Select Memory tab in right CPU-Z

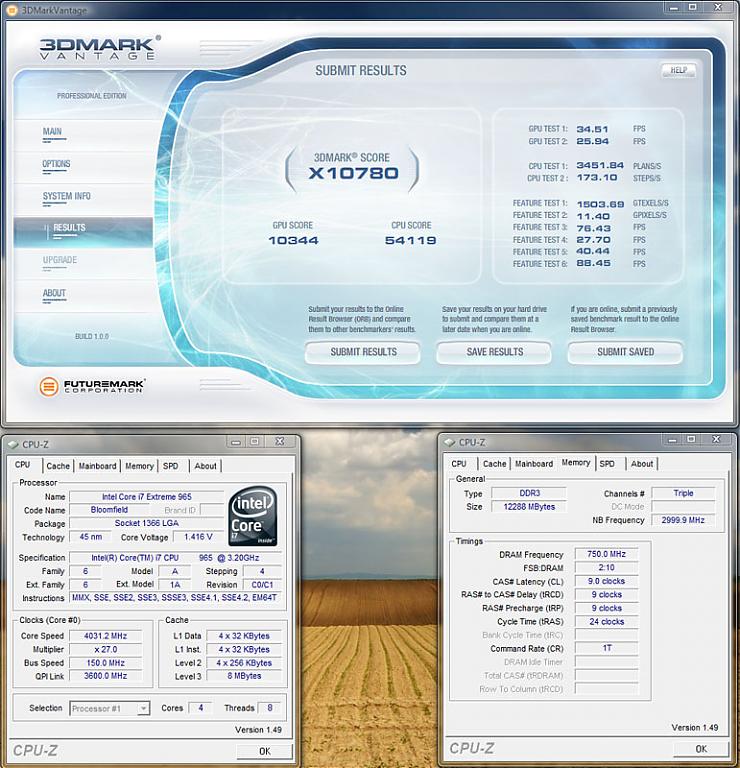point(576,462)
